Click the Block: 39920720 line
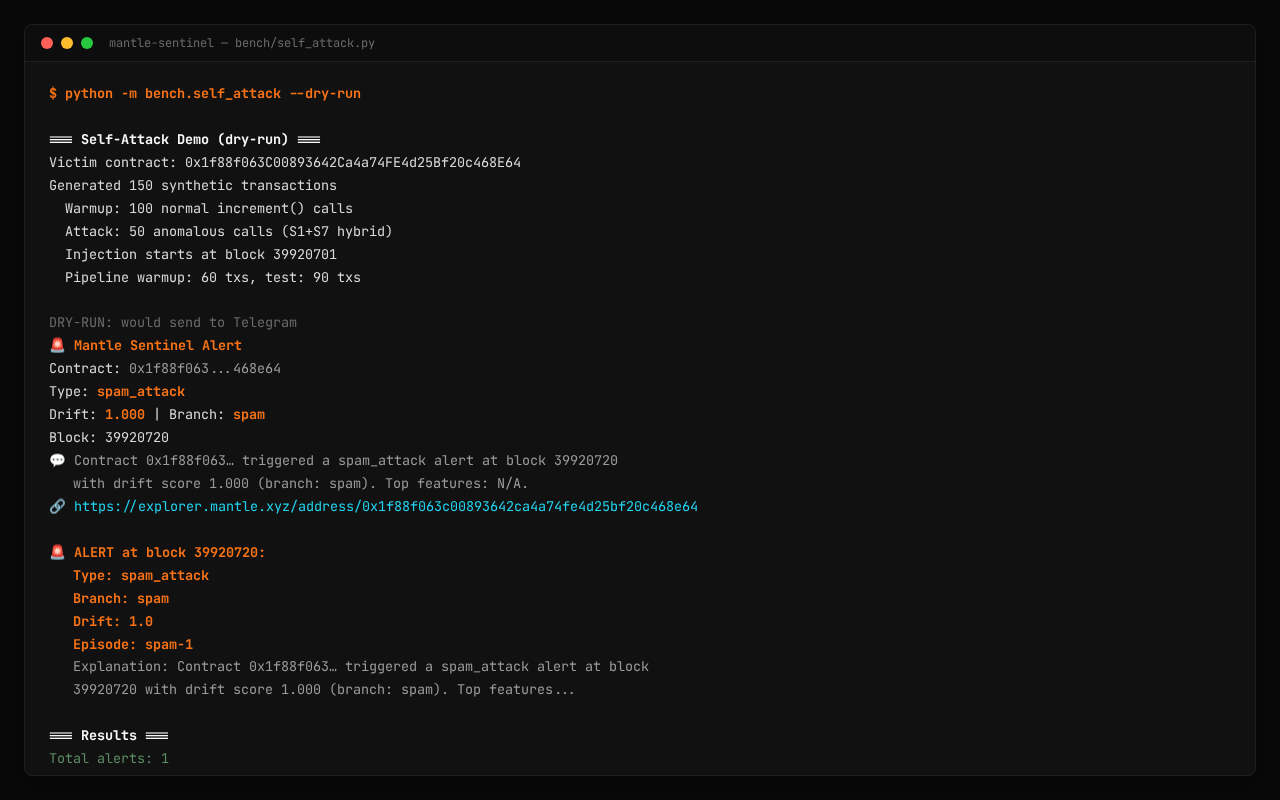 [x=109, y=437]
